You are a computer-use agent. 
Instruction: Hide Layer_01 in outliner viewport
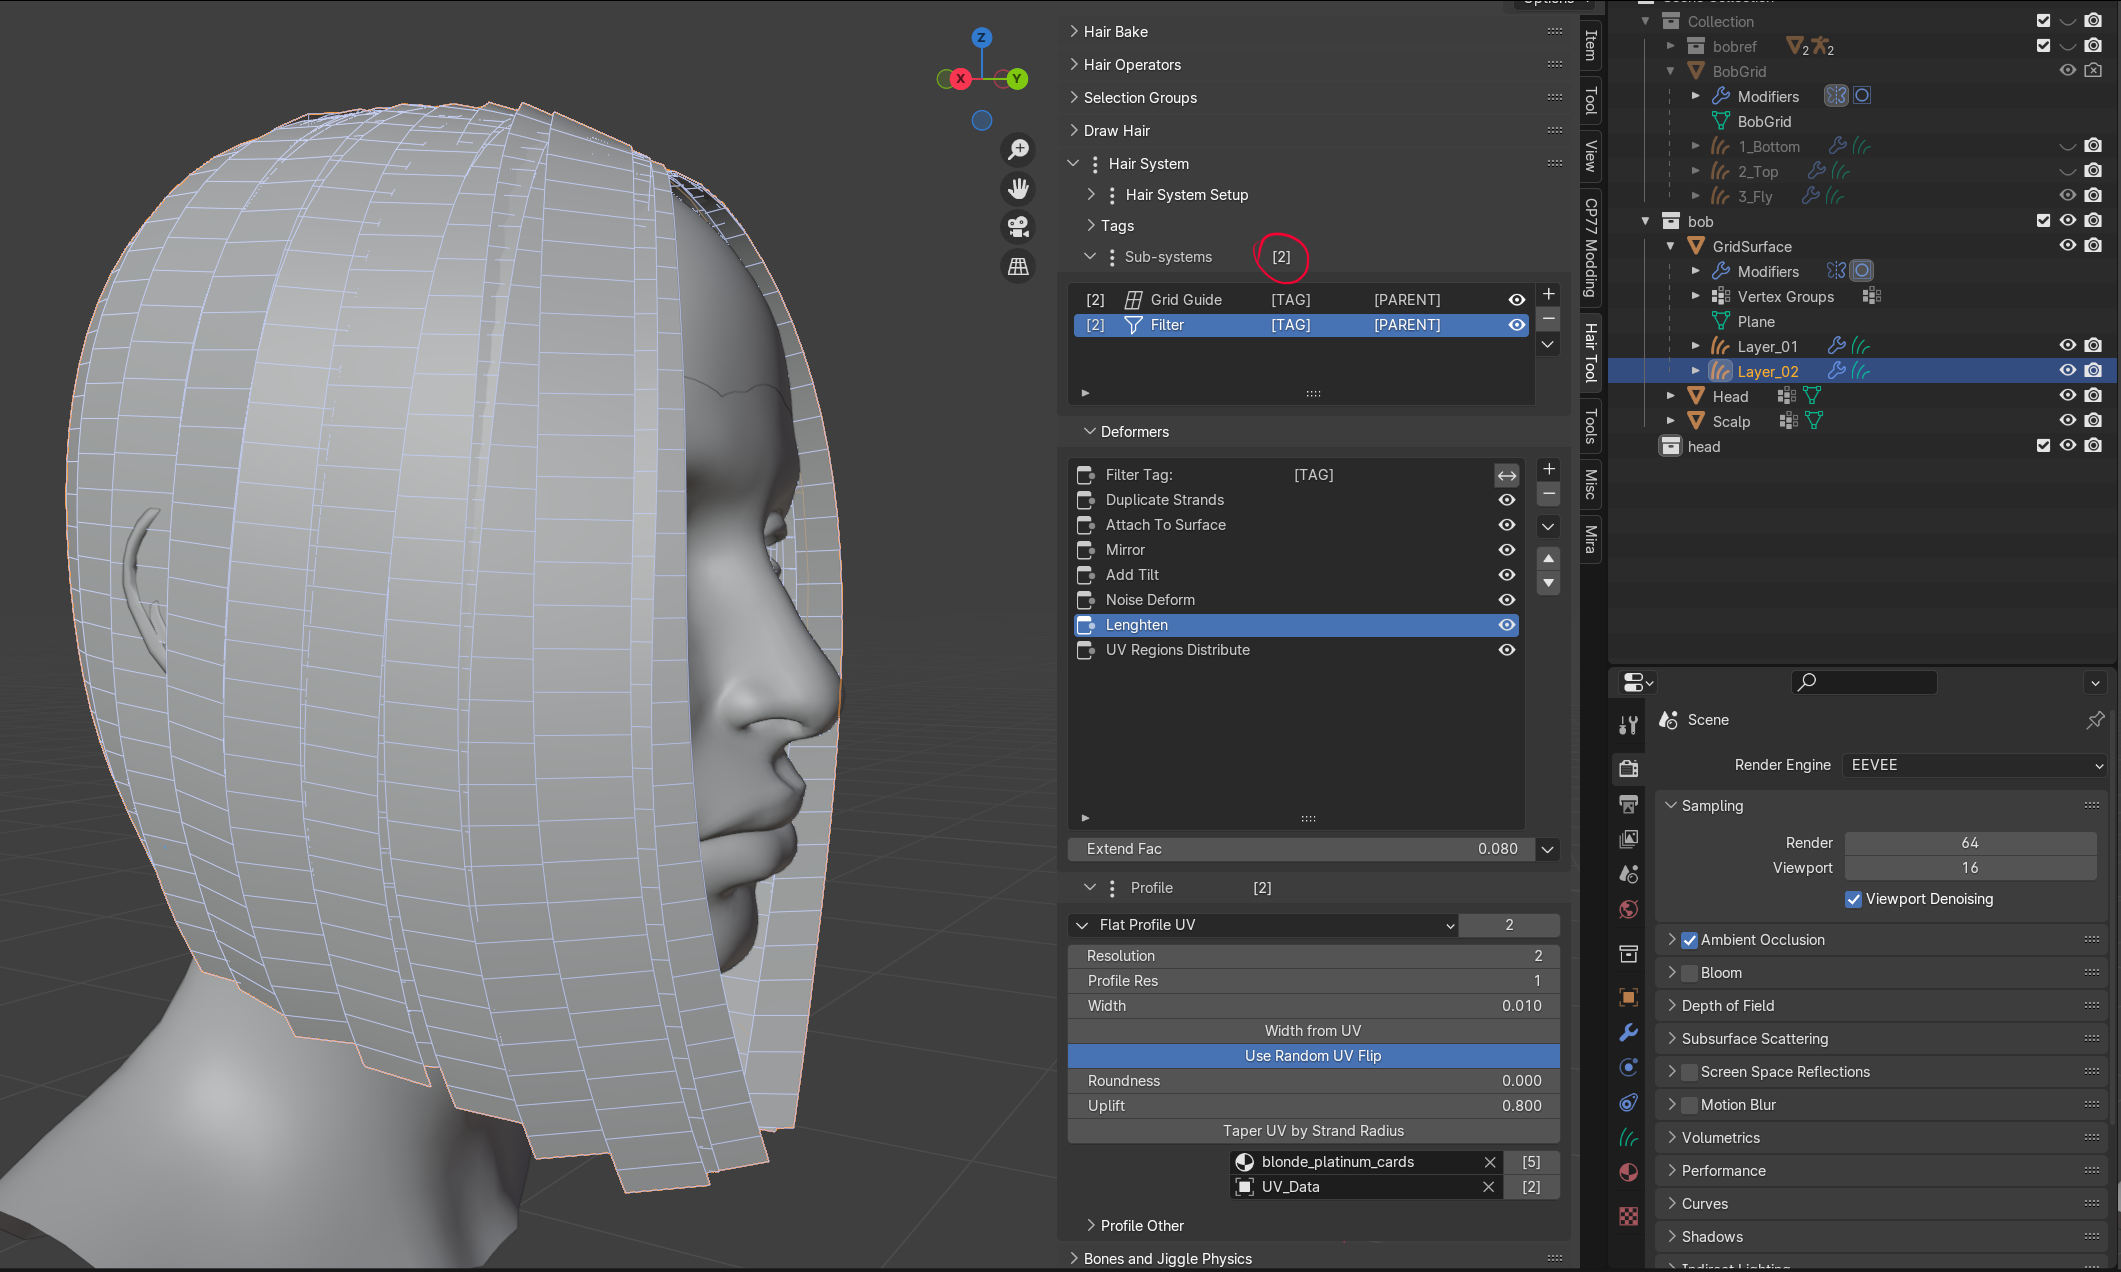pos(2067,346)
